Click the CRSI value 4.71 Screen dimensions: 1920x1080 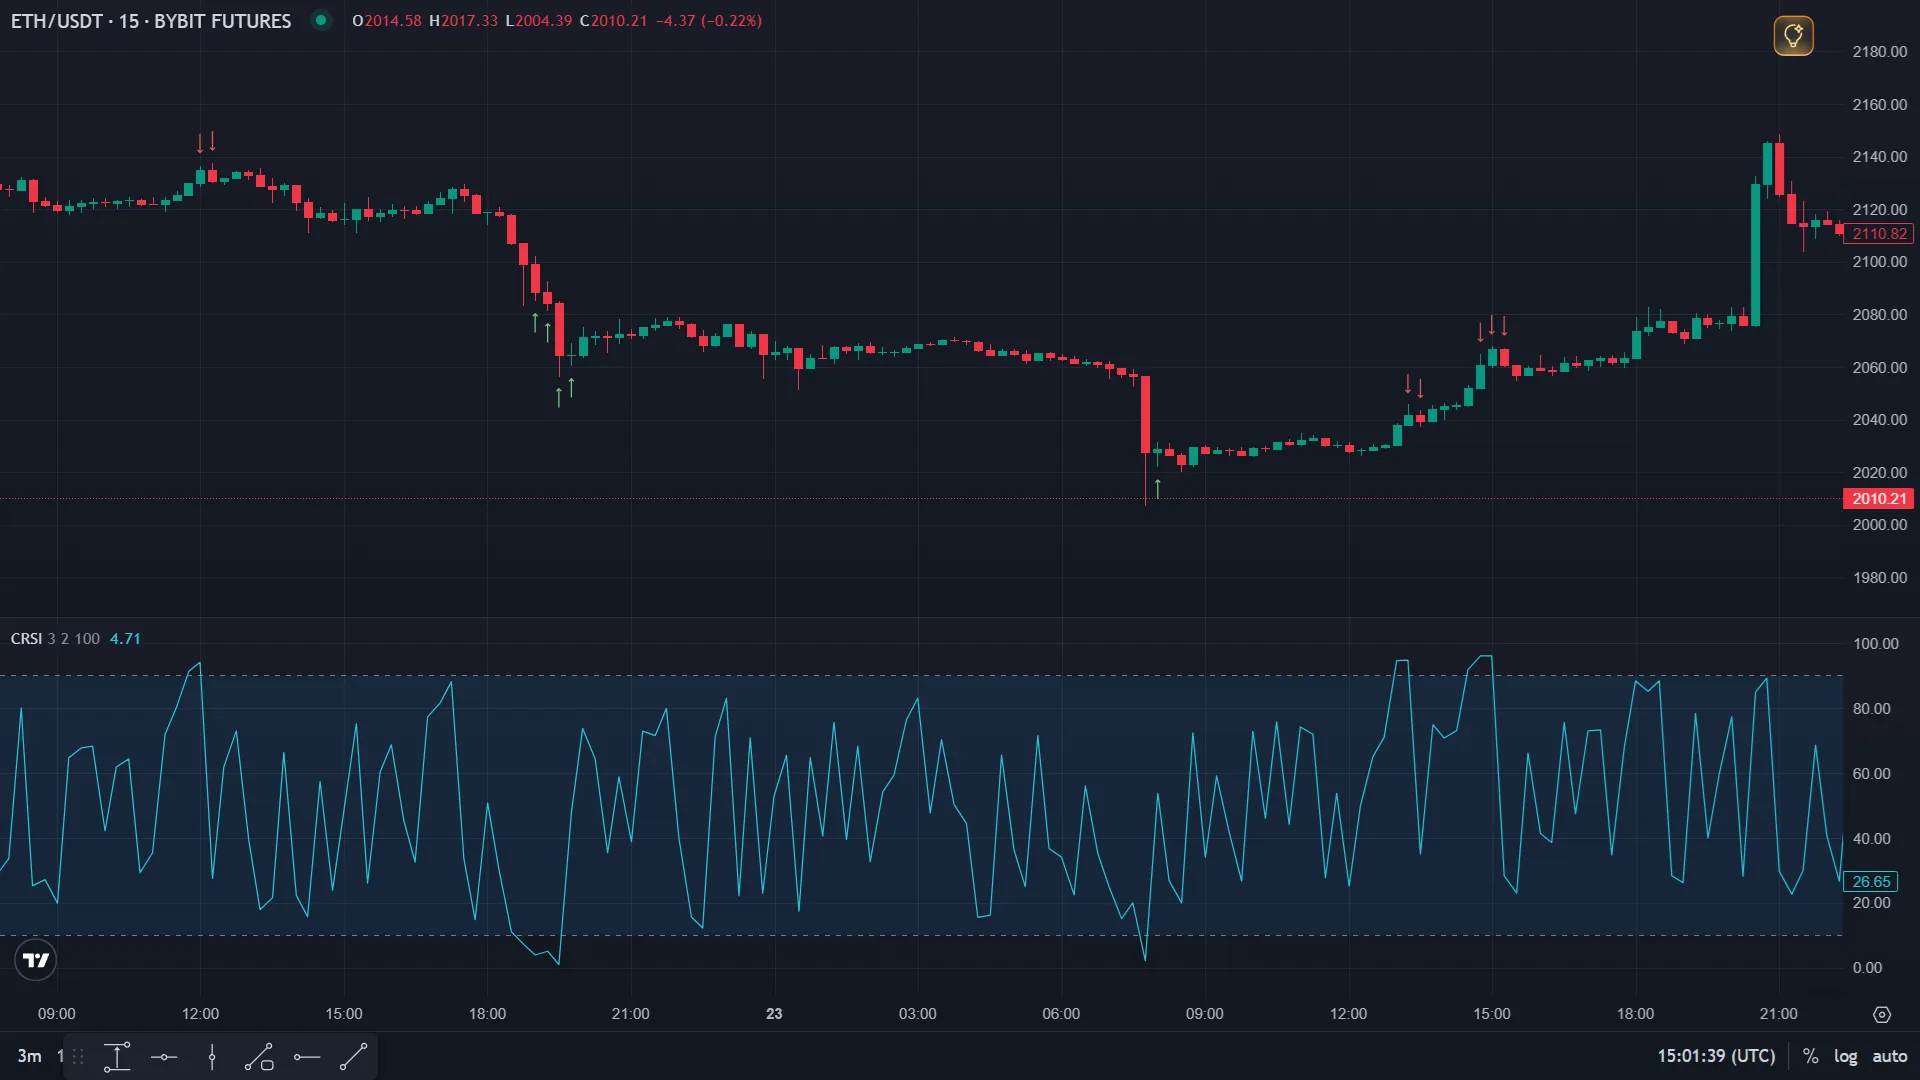pos(125,639)
